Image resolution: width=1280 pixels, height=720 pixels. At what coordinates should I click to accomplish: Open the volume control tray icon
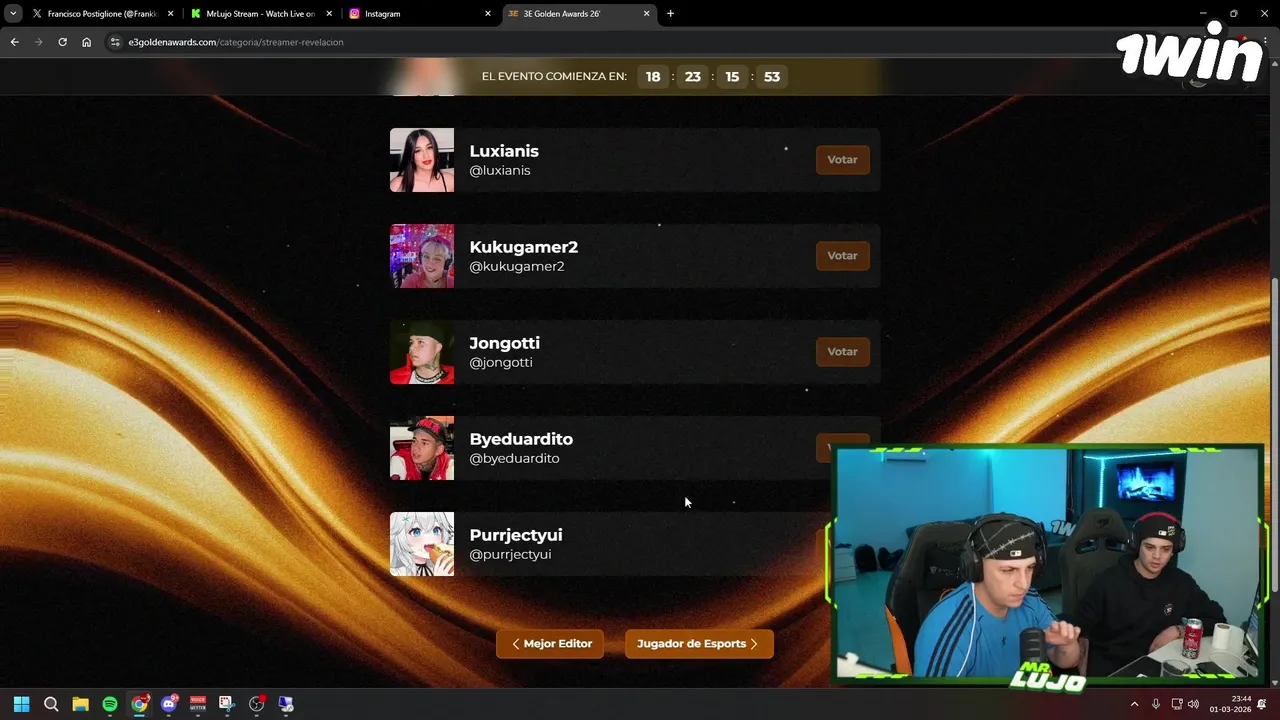pyautogui.click(x=1193, y=704)
